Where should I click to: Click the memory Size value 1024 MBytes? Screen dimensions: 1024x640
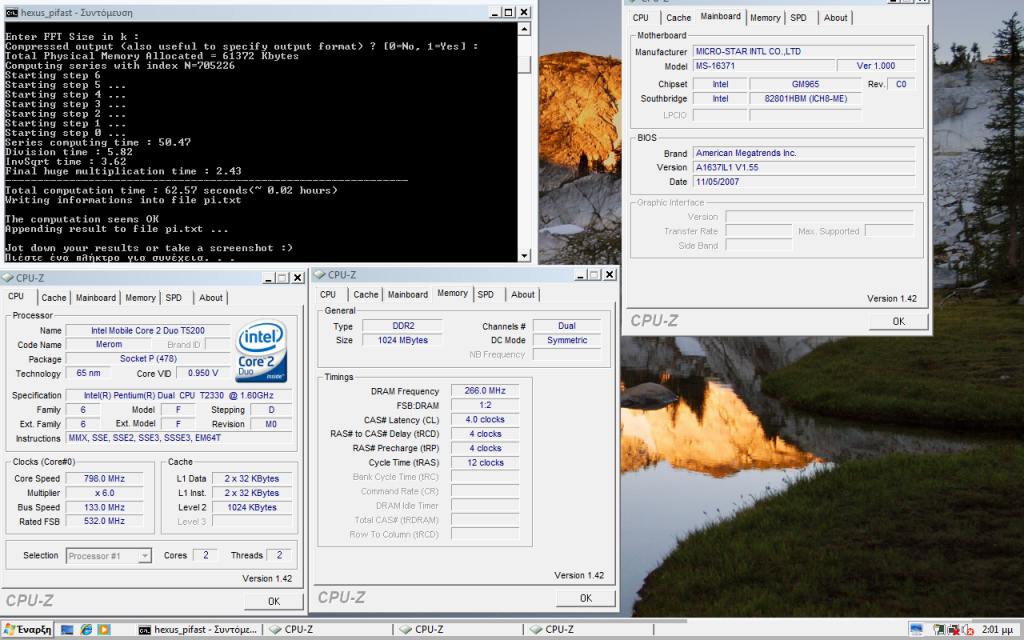pos(402,340)
